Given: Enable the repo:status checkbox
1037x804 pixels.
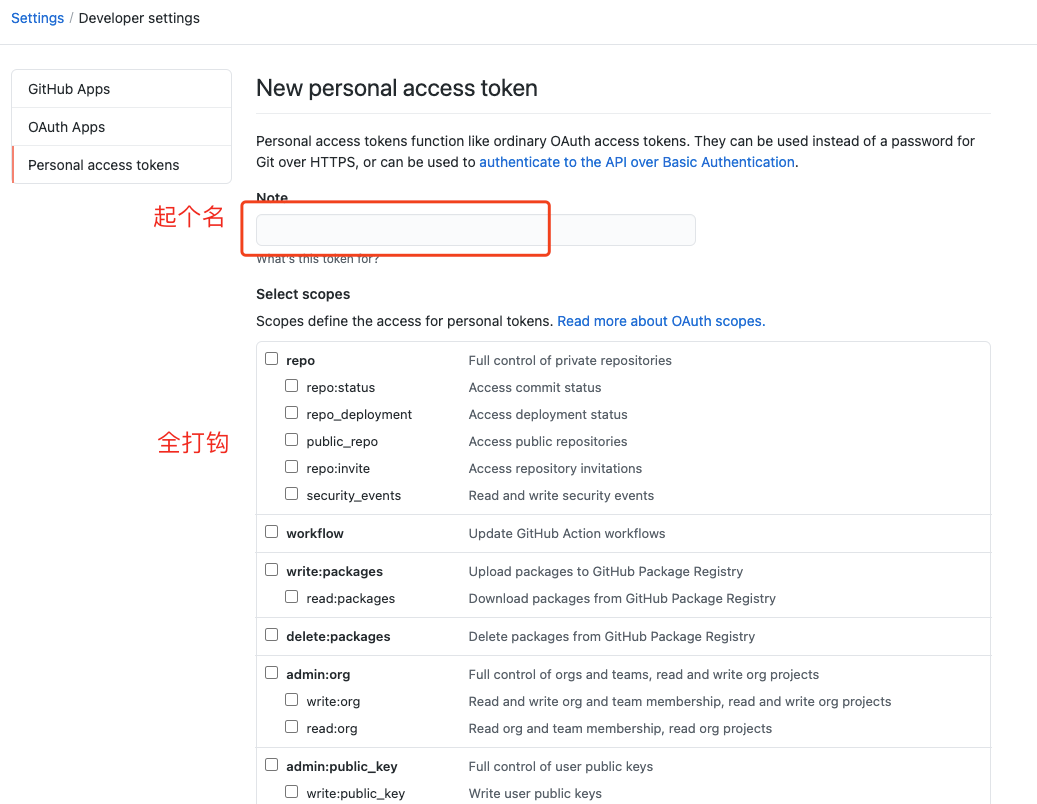Looking at the screenshot, I should point(292,386).
